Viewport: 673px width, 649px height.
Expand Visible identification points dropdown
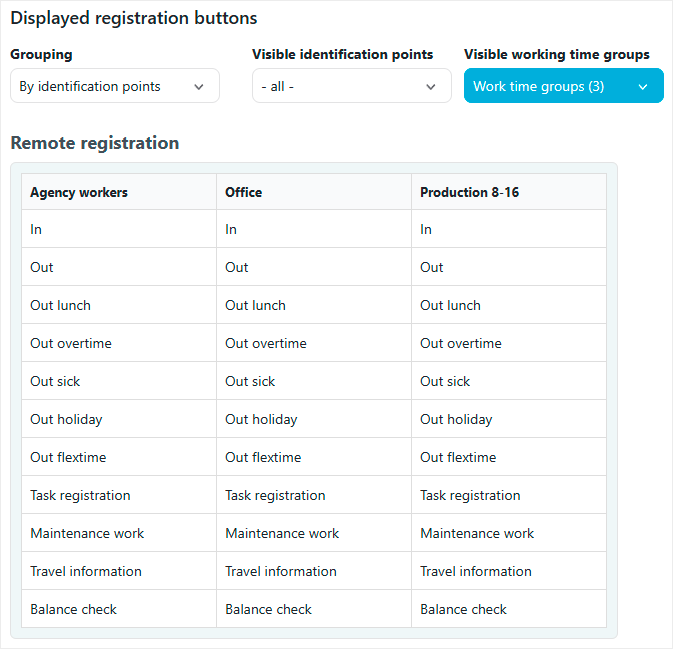pos(351,86)
